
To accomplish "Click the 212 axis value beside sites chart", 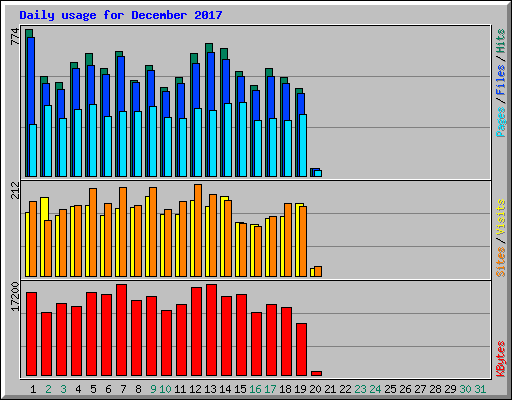I will (15, 190).
